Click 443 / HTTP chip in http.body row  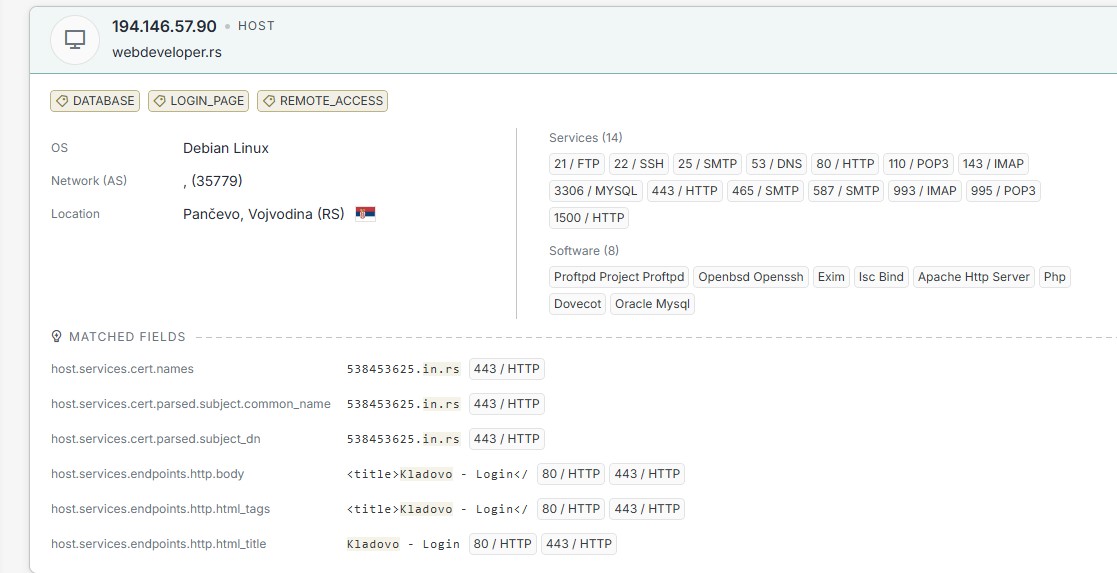[647, 474]
